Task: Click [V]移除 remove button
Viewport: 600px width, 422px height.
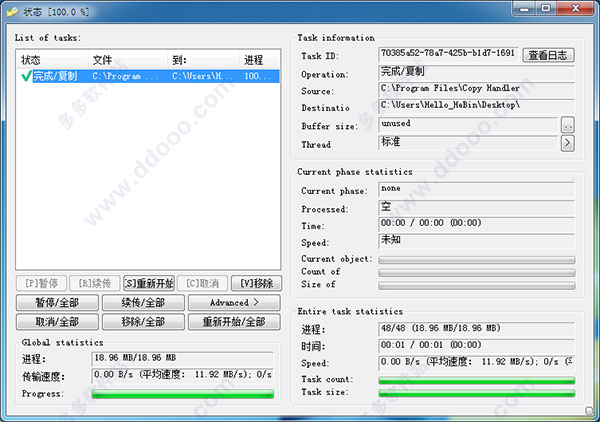Action: 256,283
